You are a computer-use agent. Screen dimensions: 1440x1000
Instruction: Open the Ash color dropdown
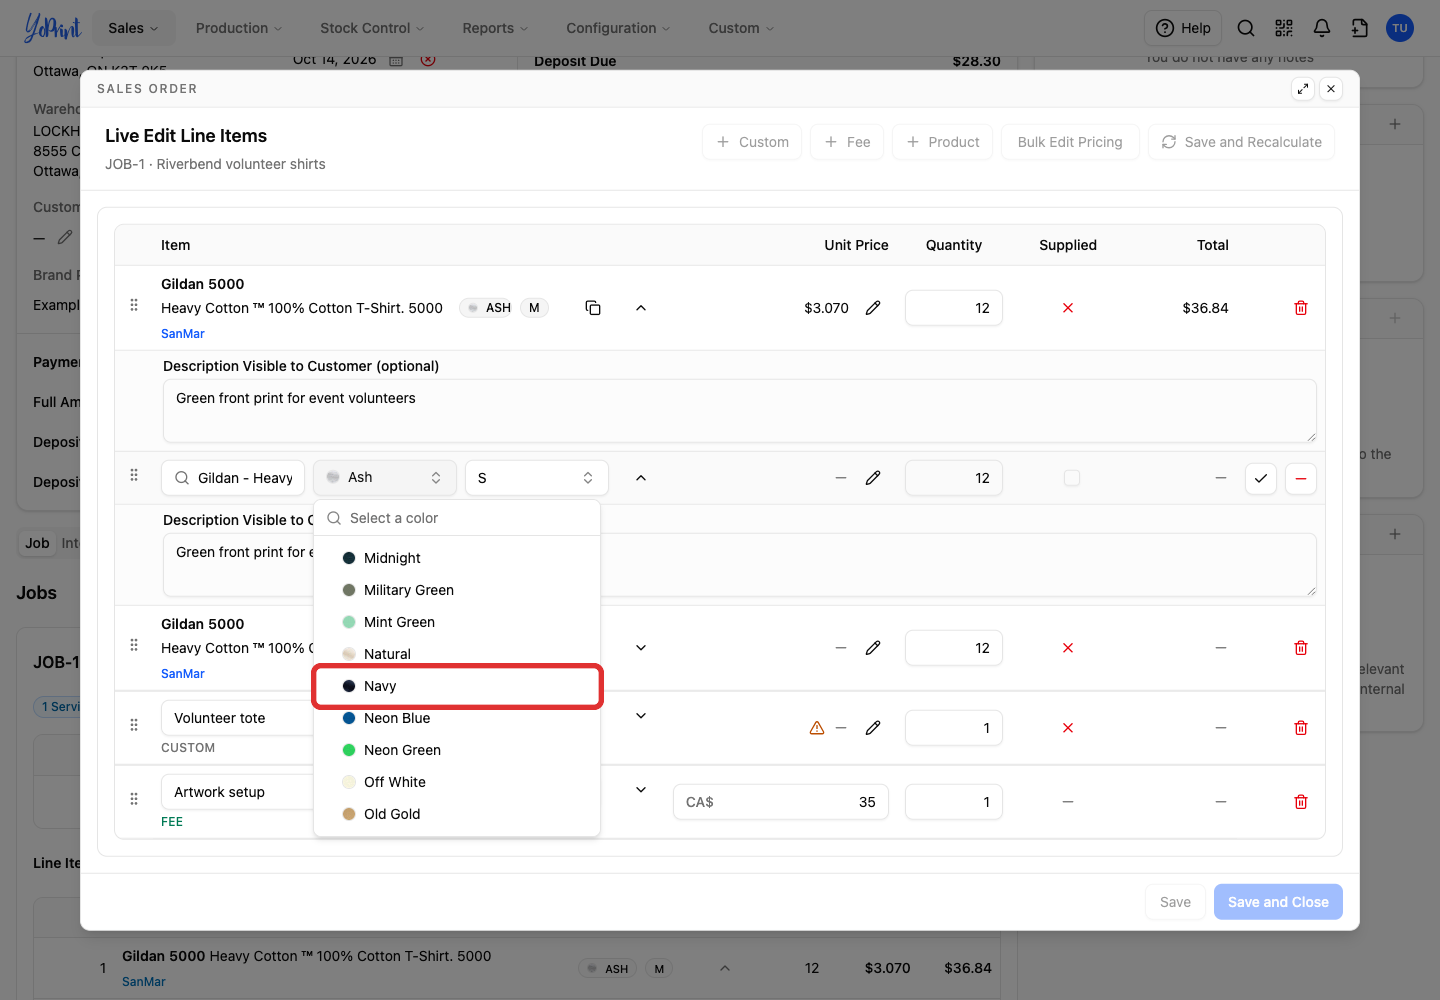385,478
